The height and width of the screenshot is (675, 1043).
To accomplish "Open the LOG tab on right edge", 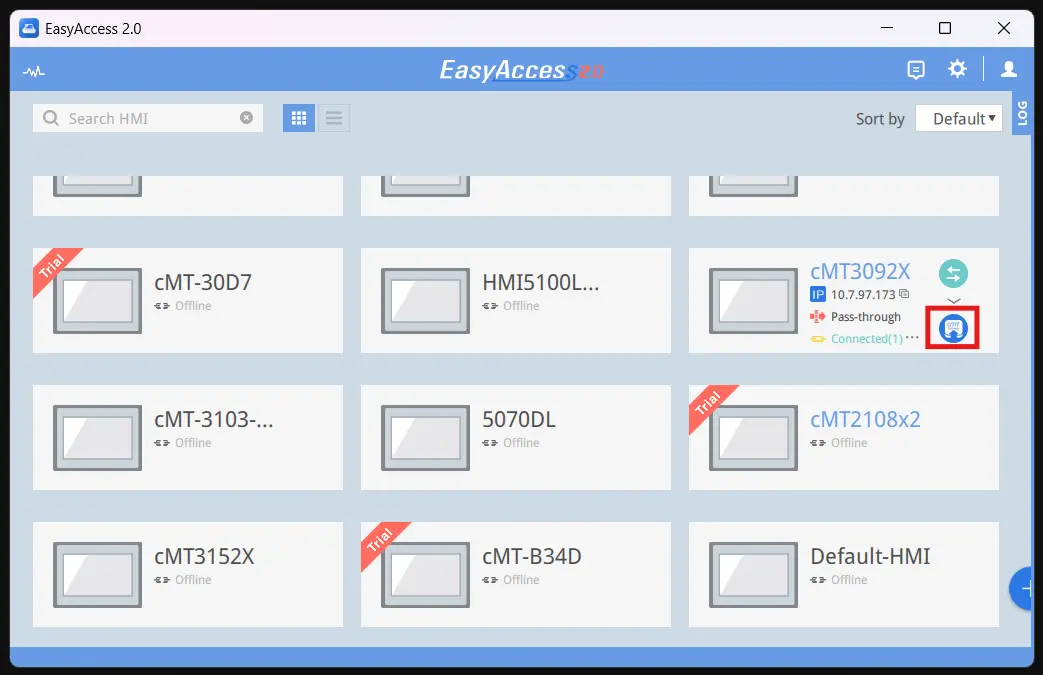I will point(1022,114).
